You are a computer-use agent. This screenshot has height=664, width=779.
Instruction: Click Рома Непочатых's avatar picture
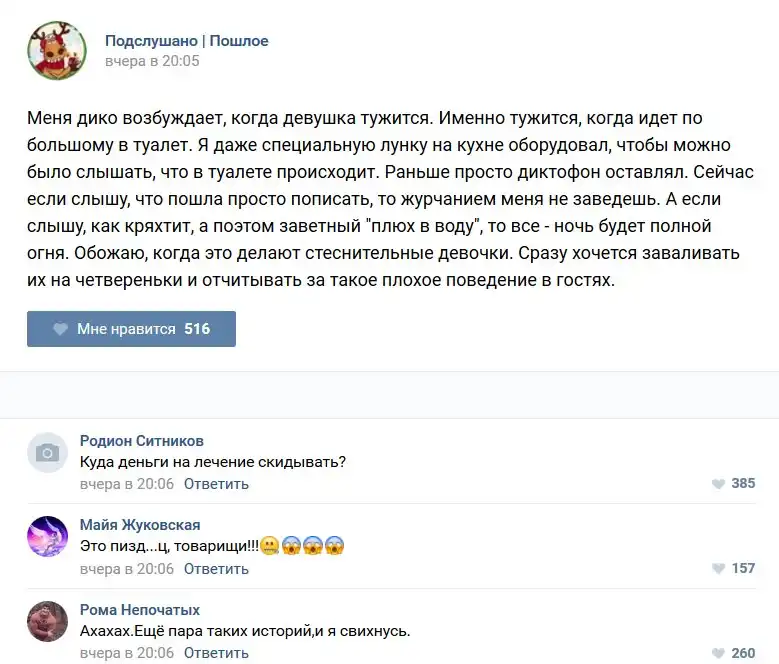tap(47, 621)
